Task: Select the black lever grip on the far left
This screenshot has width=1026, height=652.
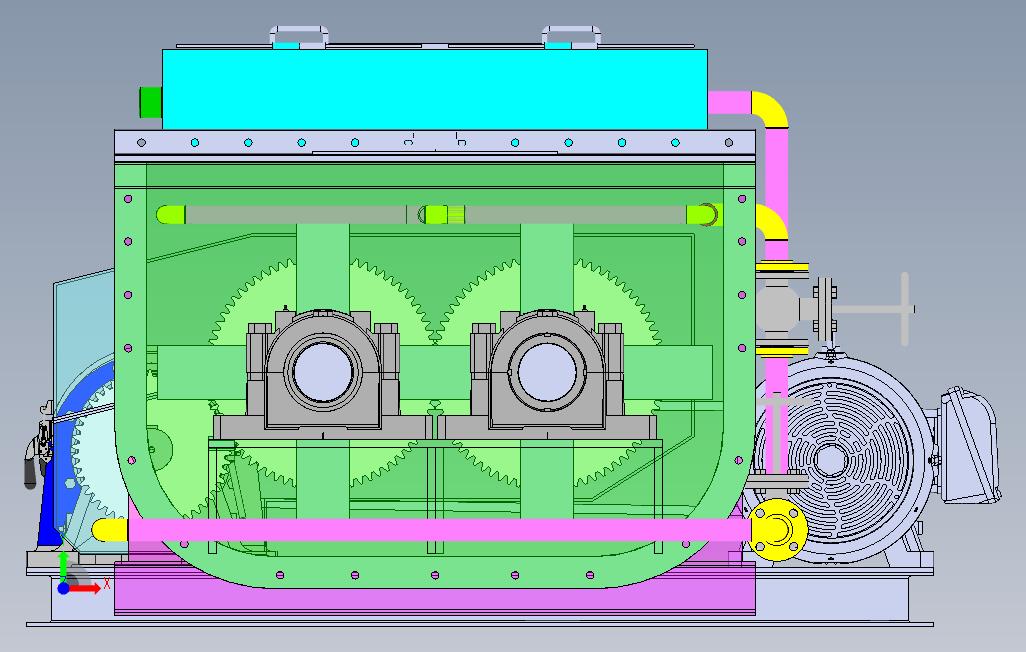Action: pos(30,473)
